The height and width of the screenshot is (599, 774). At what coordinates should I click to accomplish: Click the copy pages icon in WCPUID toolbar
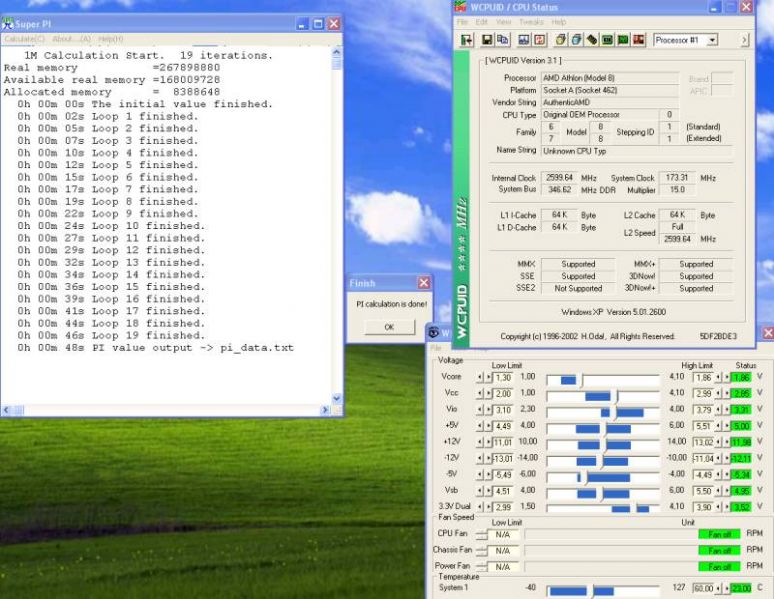(503, 40)
